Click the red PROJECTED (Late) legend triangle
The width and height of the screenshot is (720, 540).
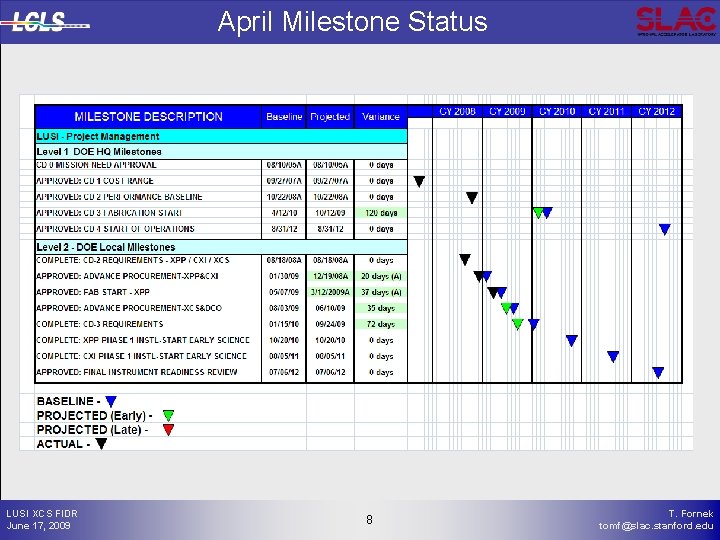(169, 430)
